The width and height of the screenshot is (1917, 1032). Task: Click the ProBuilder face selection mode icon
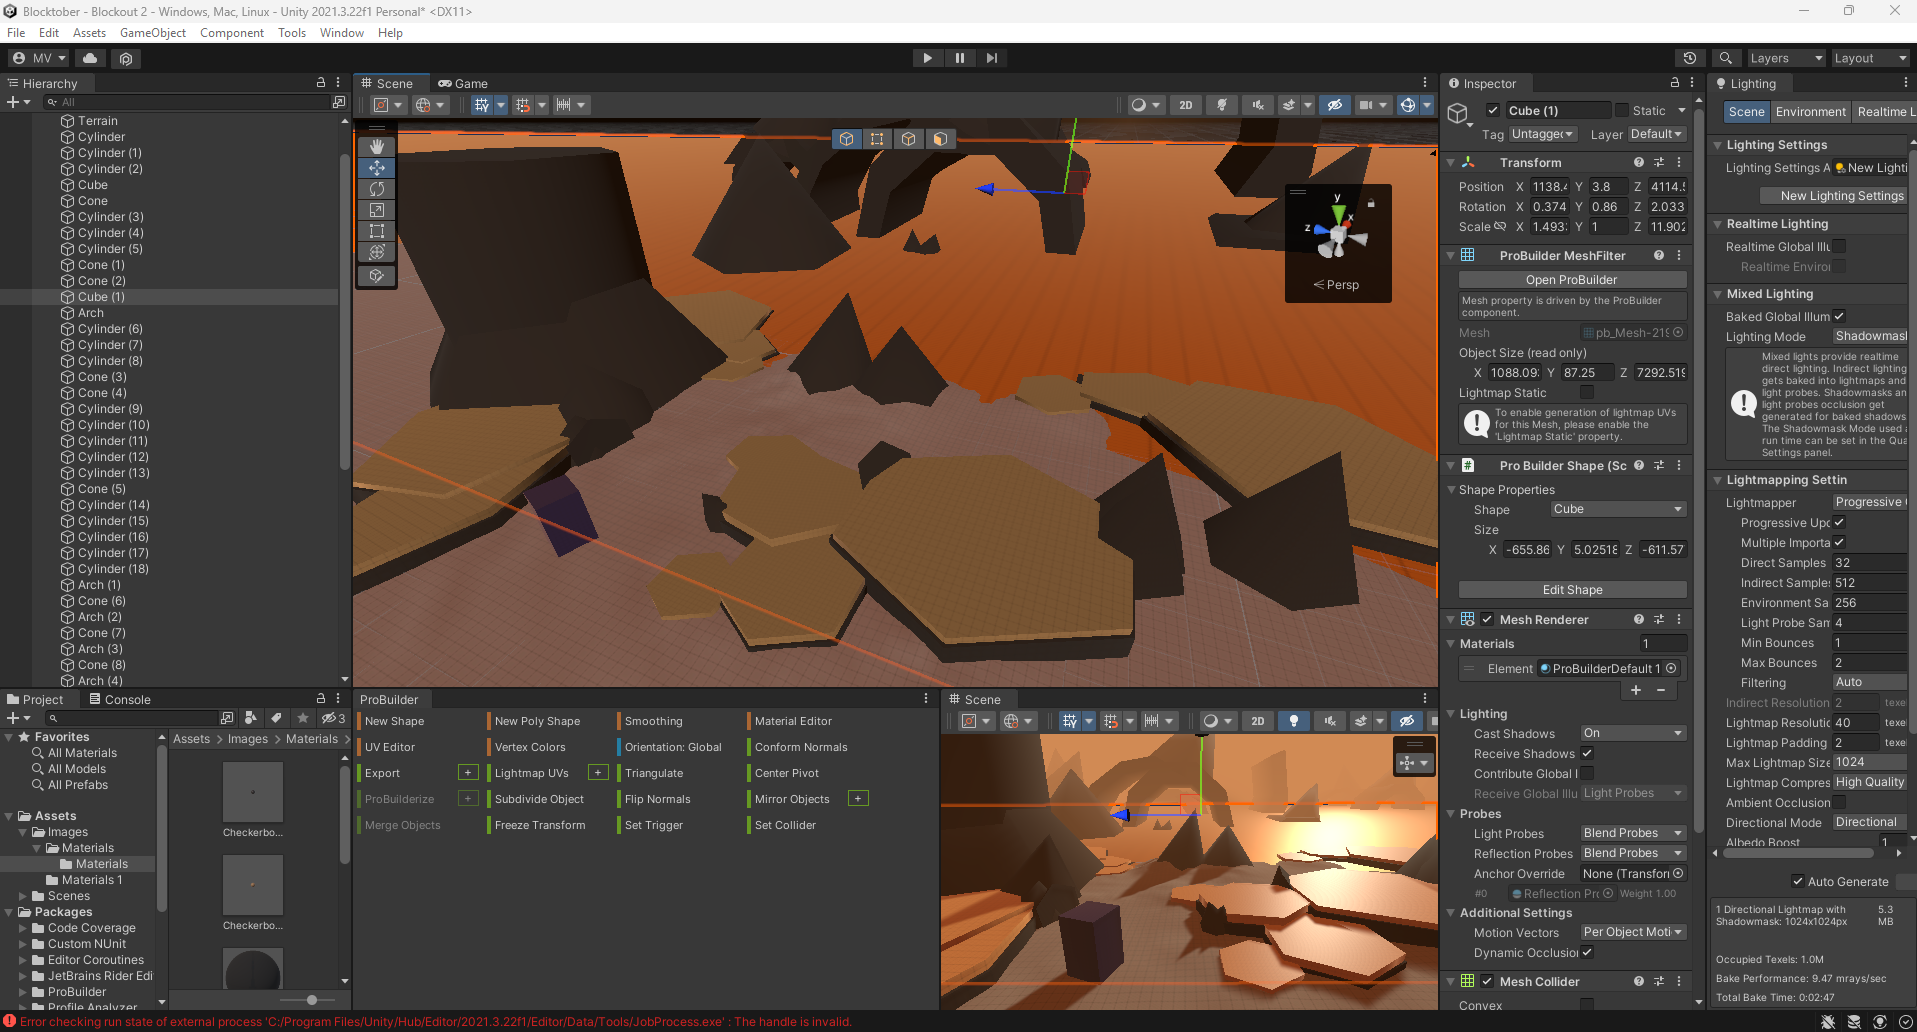939,139
